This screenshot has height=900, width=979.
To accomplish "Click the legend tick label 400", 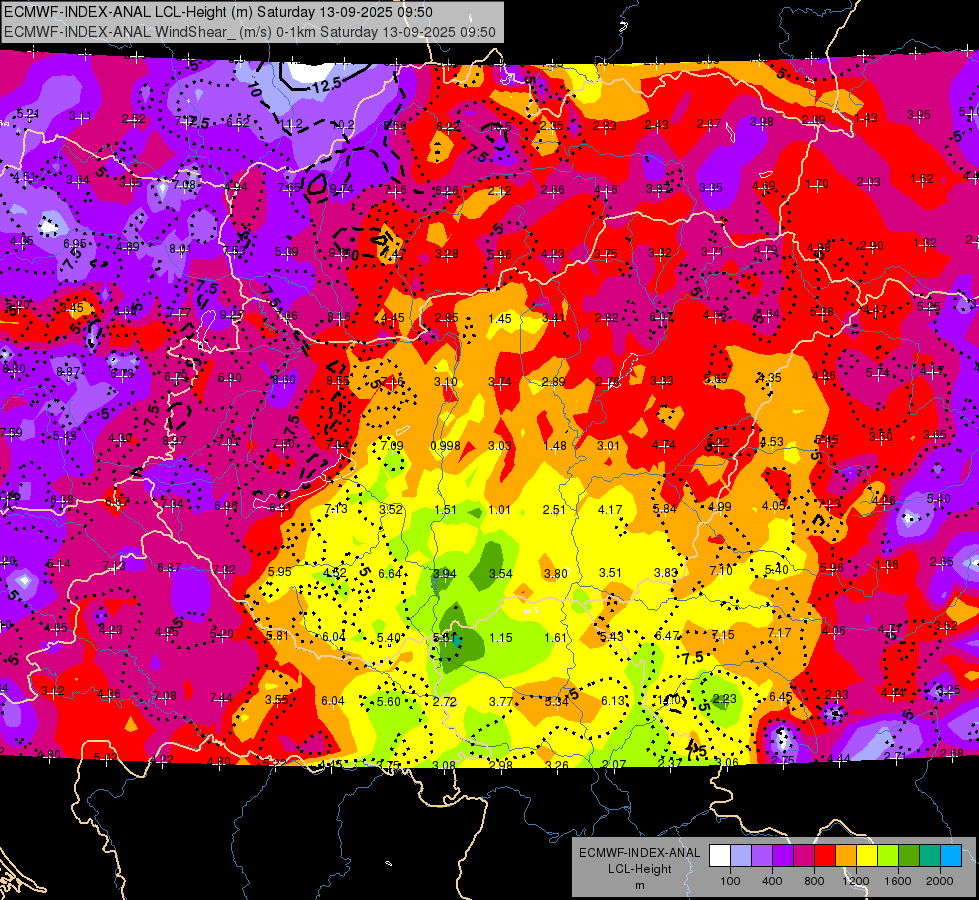I will pos(772,881).
